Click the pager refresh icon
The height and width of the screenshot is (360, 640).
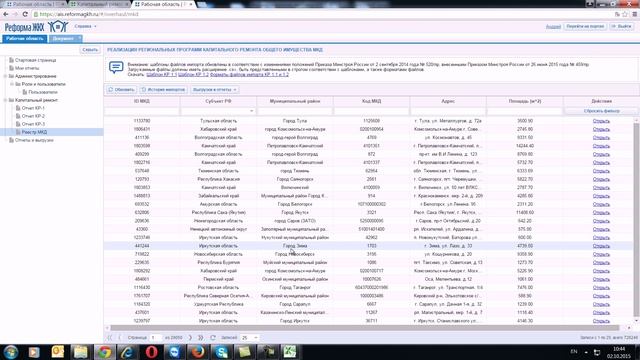pos(213,338)
